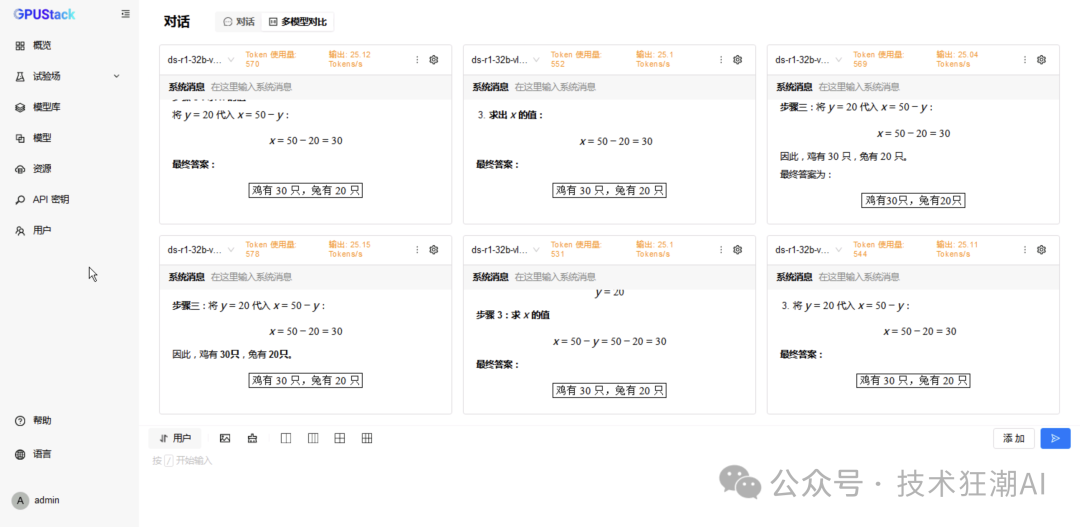Open more options in Token 531 panel

pos(720,249)
